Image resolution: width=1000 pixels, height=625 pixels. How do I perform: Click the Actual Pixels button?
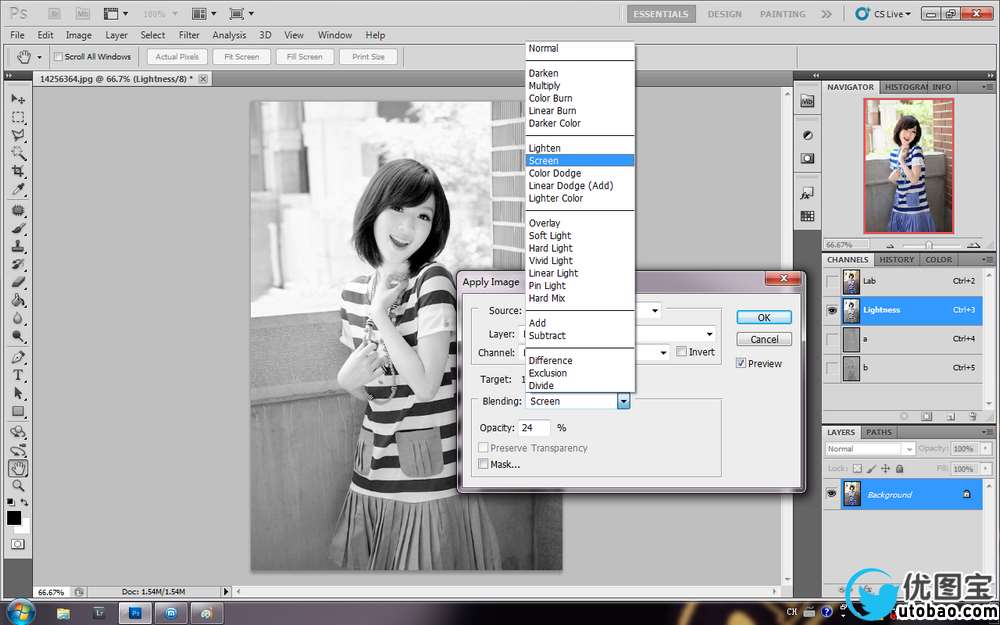[x=177, y=57]
